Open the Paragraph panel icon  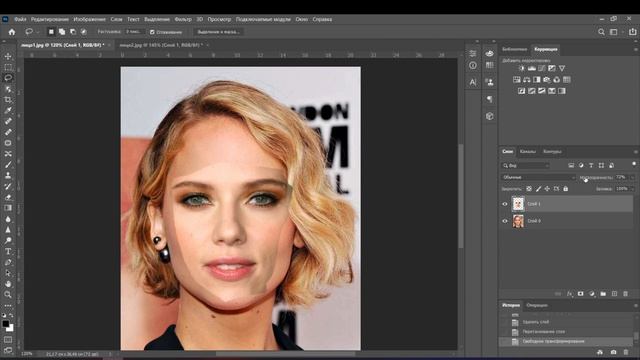[490, 99]
